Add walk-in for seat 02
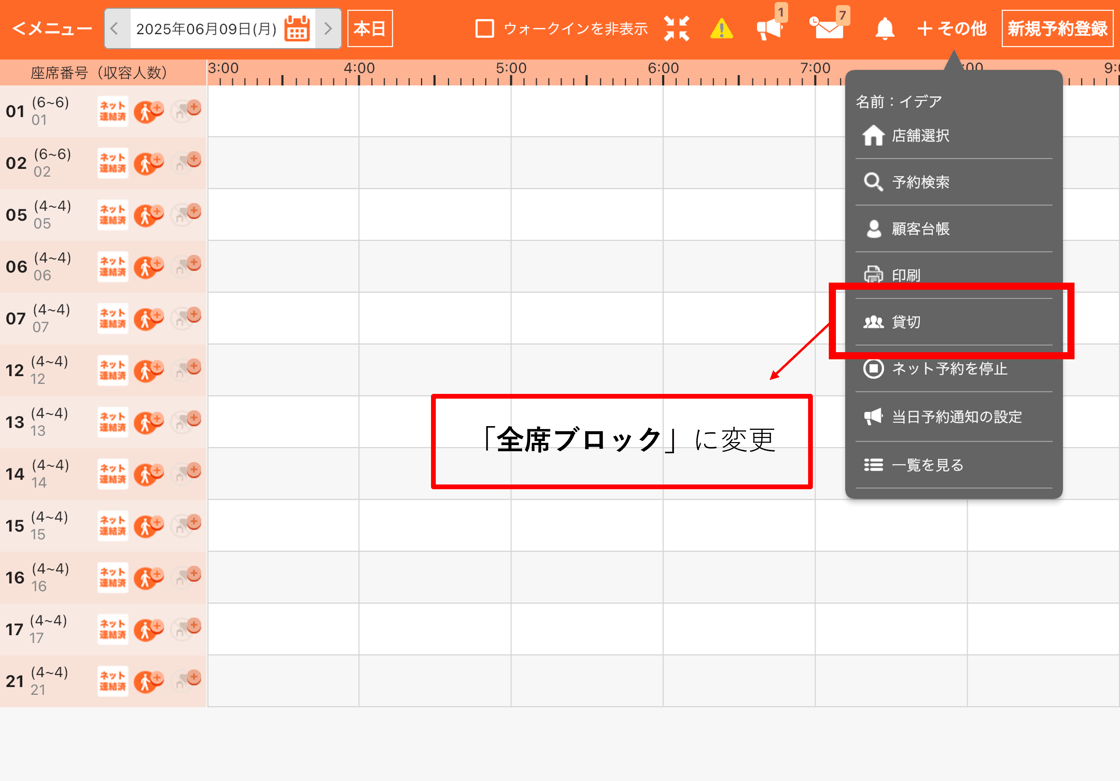 149,163
